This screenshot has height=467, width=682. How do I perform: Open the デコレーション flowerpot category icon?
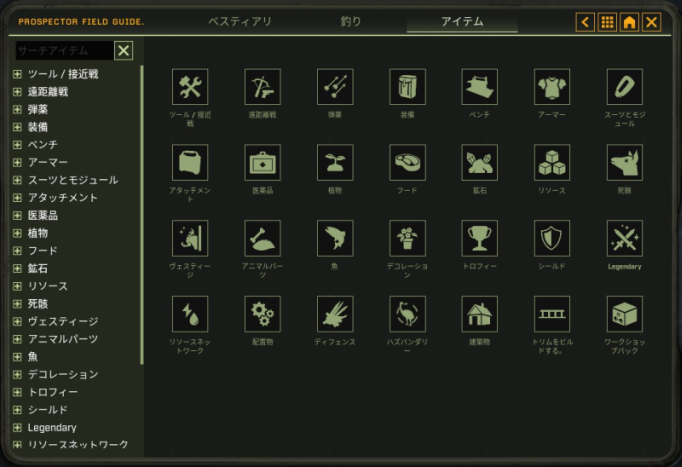408,238
